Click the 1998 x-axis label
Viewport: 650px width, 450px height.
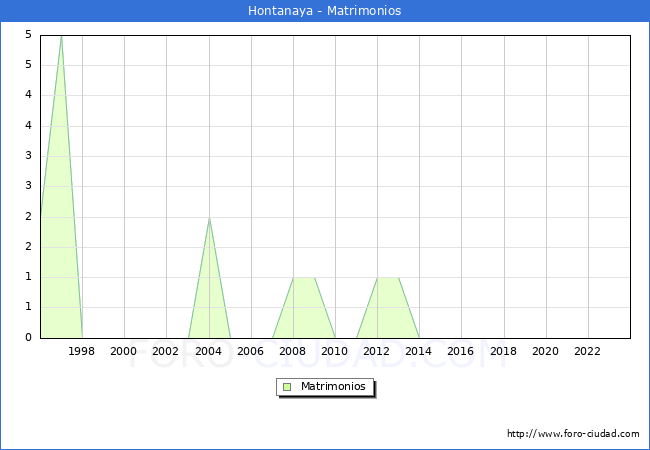coord(81,351)
